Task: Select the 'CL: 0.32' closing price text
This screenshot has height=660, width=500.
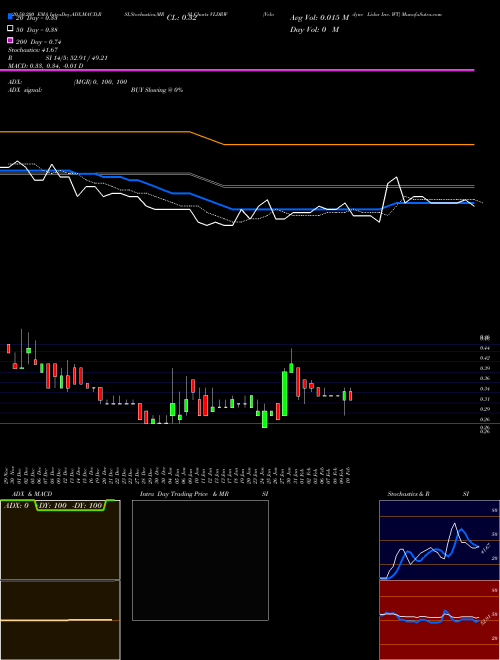Action: [181, 18]
